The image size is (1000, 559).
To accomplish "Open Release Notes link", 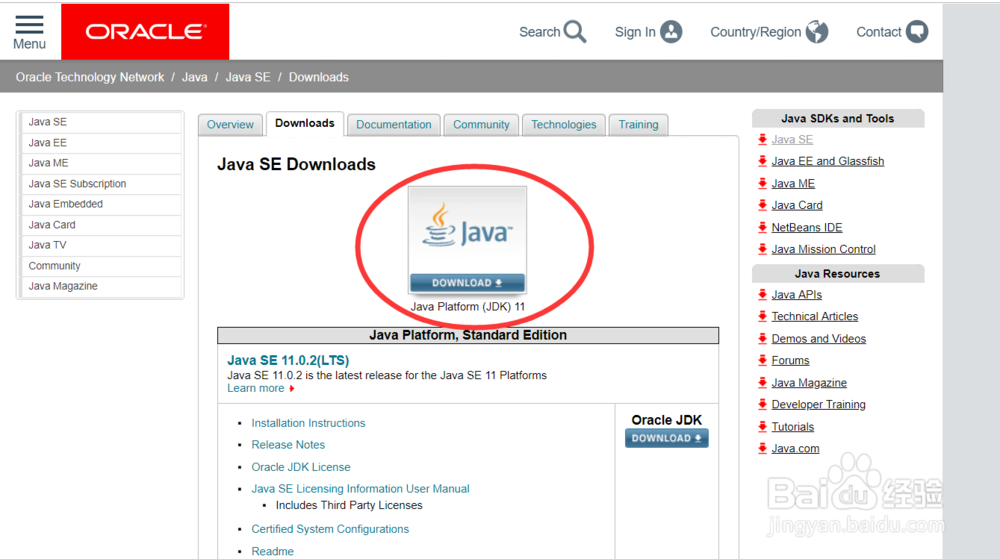I will point(288,445).
